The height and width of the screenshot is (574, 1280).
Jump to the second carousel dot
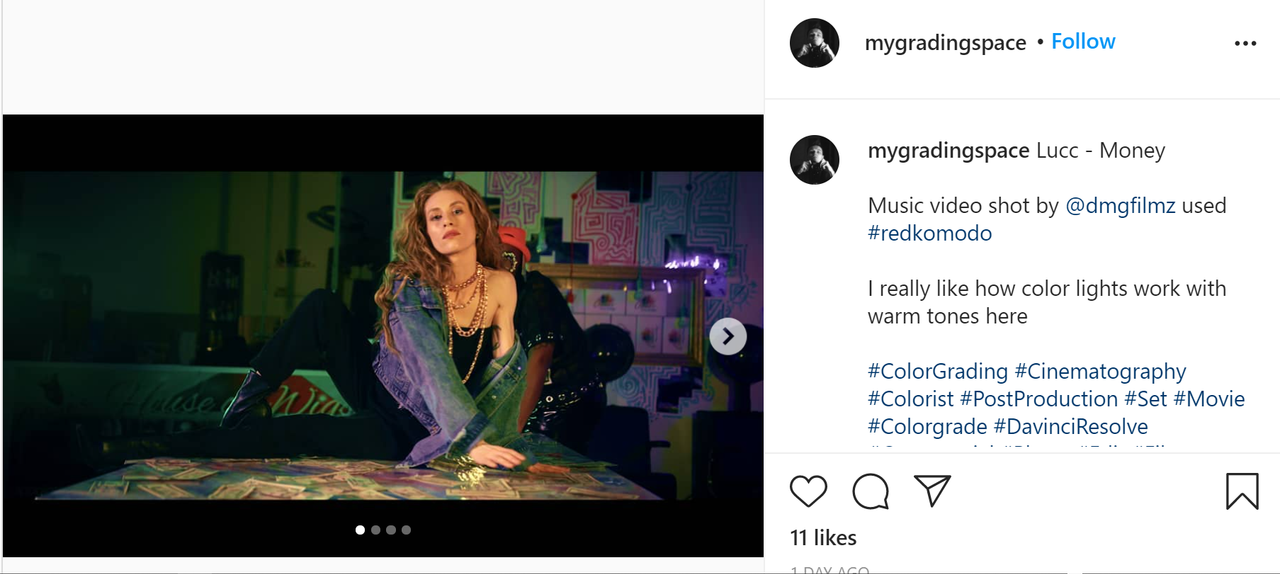(x=376, y=530)
